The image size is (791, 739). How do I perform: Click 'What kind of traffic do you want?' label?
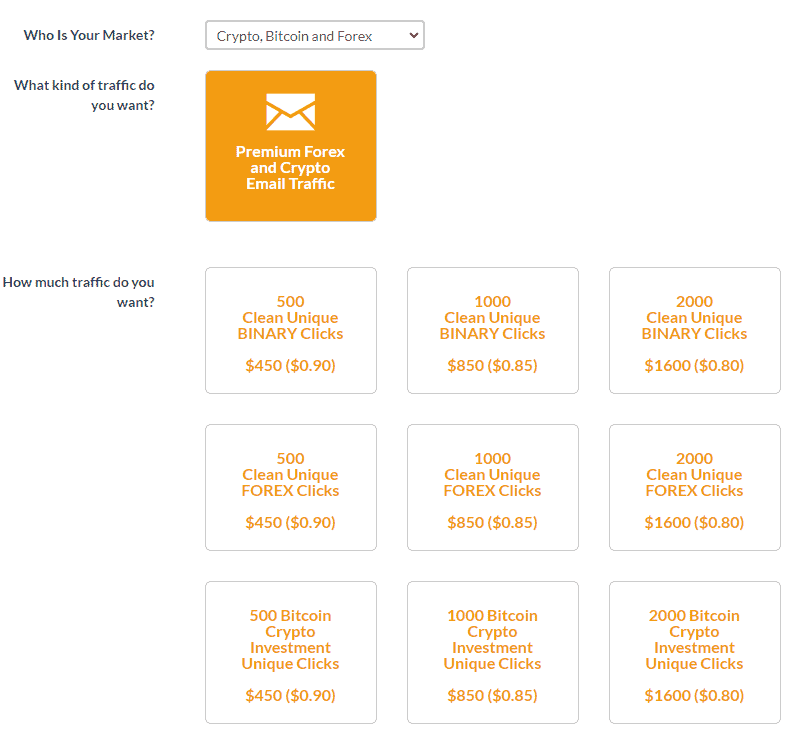(84, 95)
